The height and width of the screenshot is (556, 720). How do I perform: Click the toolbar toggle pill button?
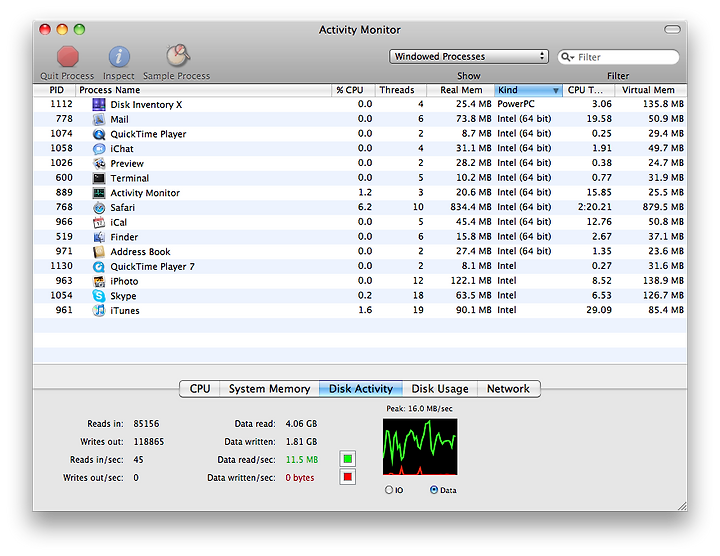(x=672, y=30)
